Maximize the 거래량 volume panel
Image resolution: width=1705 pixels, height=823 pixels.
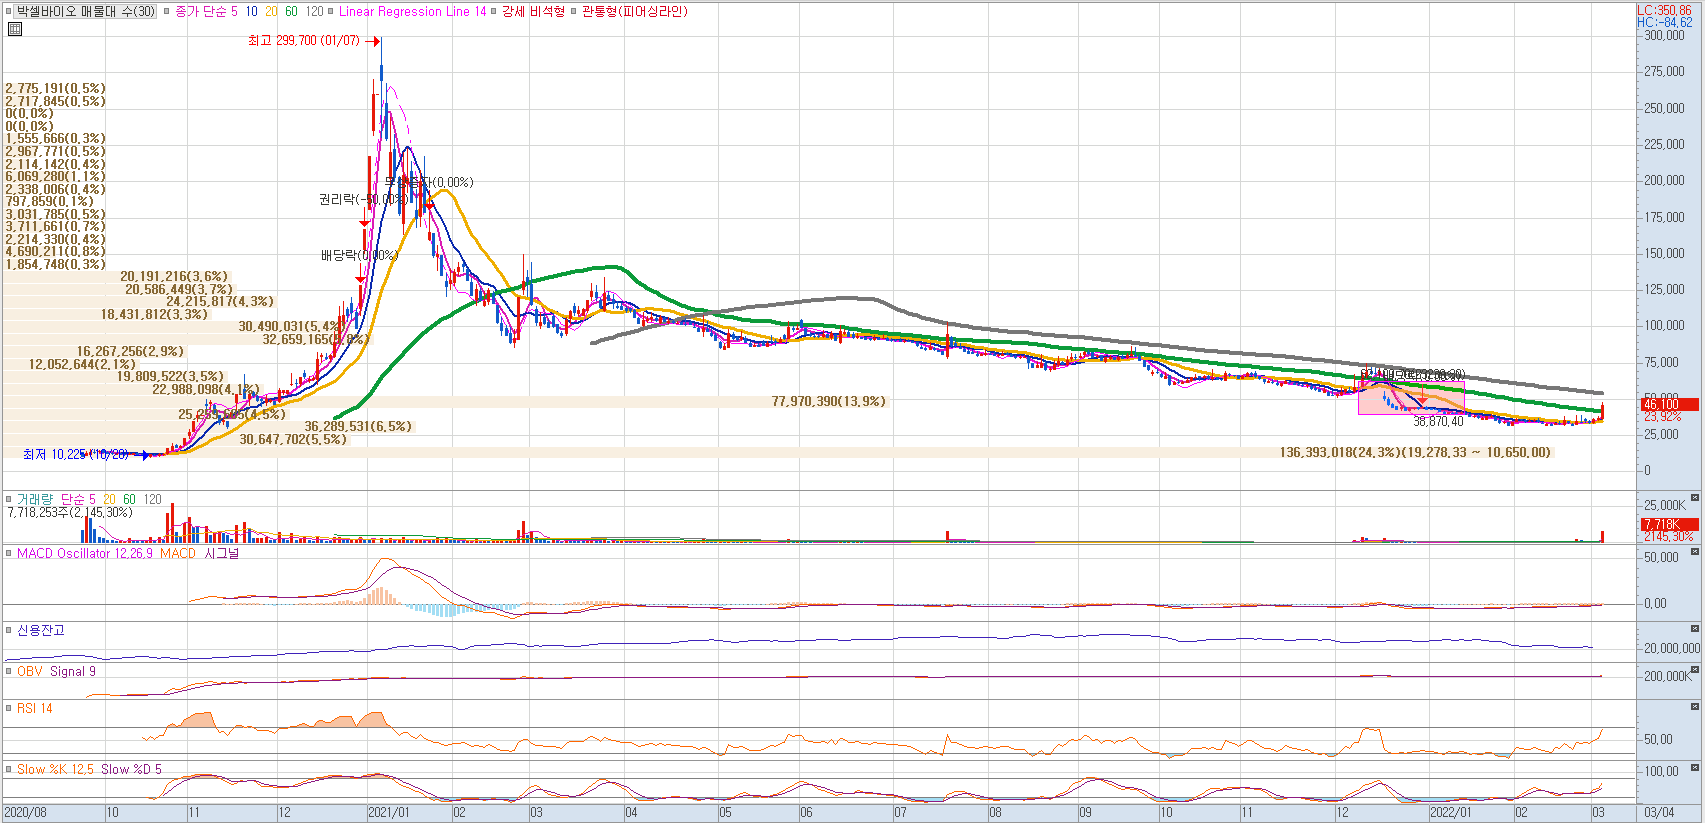tap(1695, 497)
